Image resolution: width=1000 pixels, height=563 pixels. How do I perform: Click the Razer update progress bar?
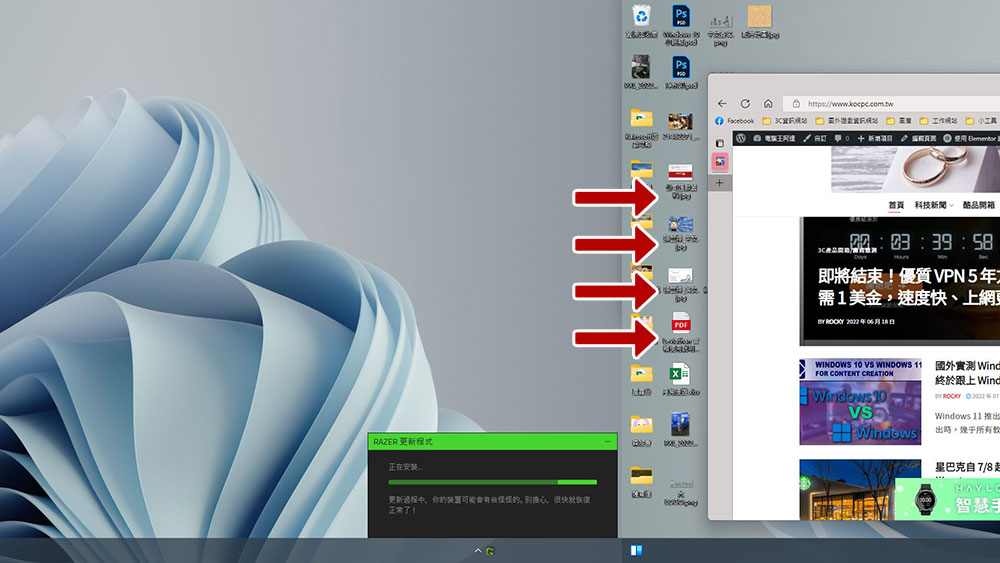(492, 482)
